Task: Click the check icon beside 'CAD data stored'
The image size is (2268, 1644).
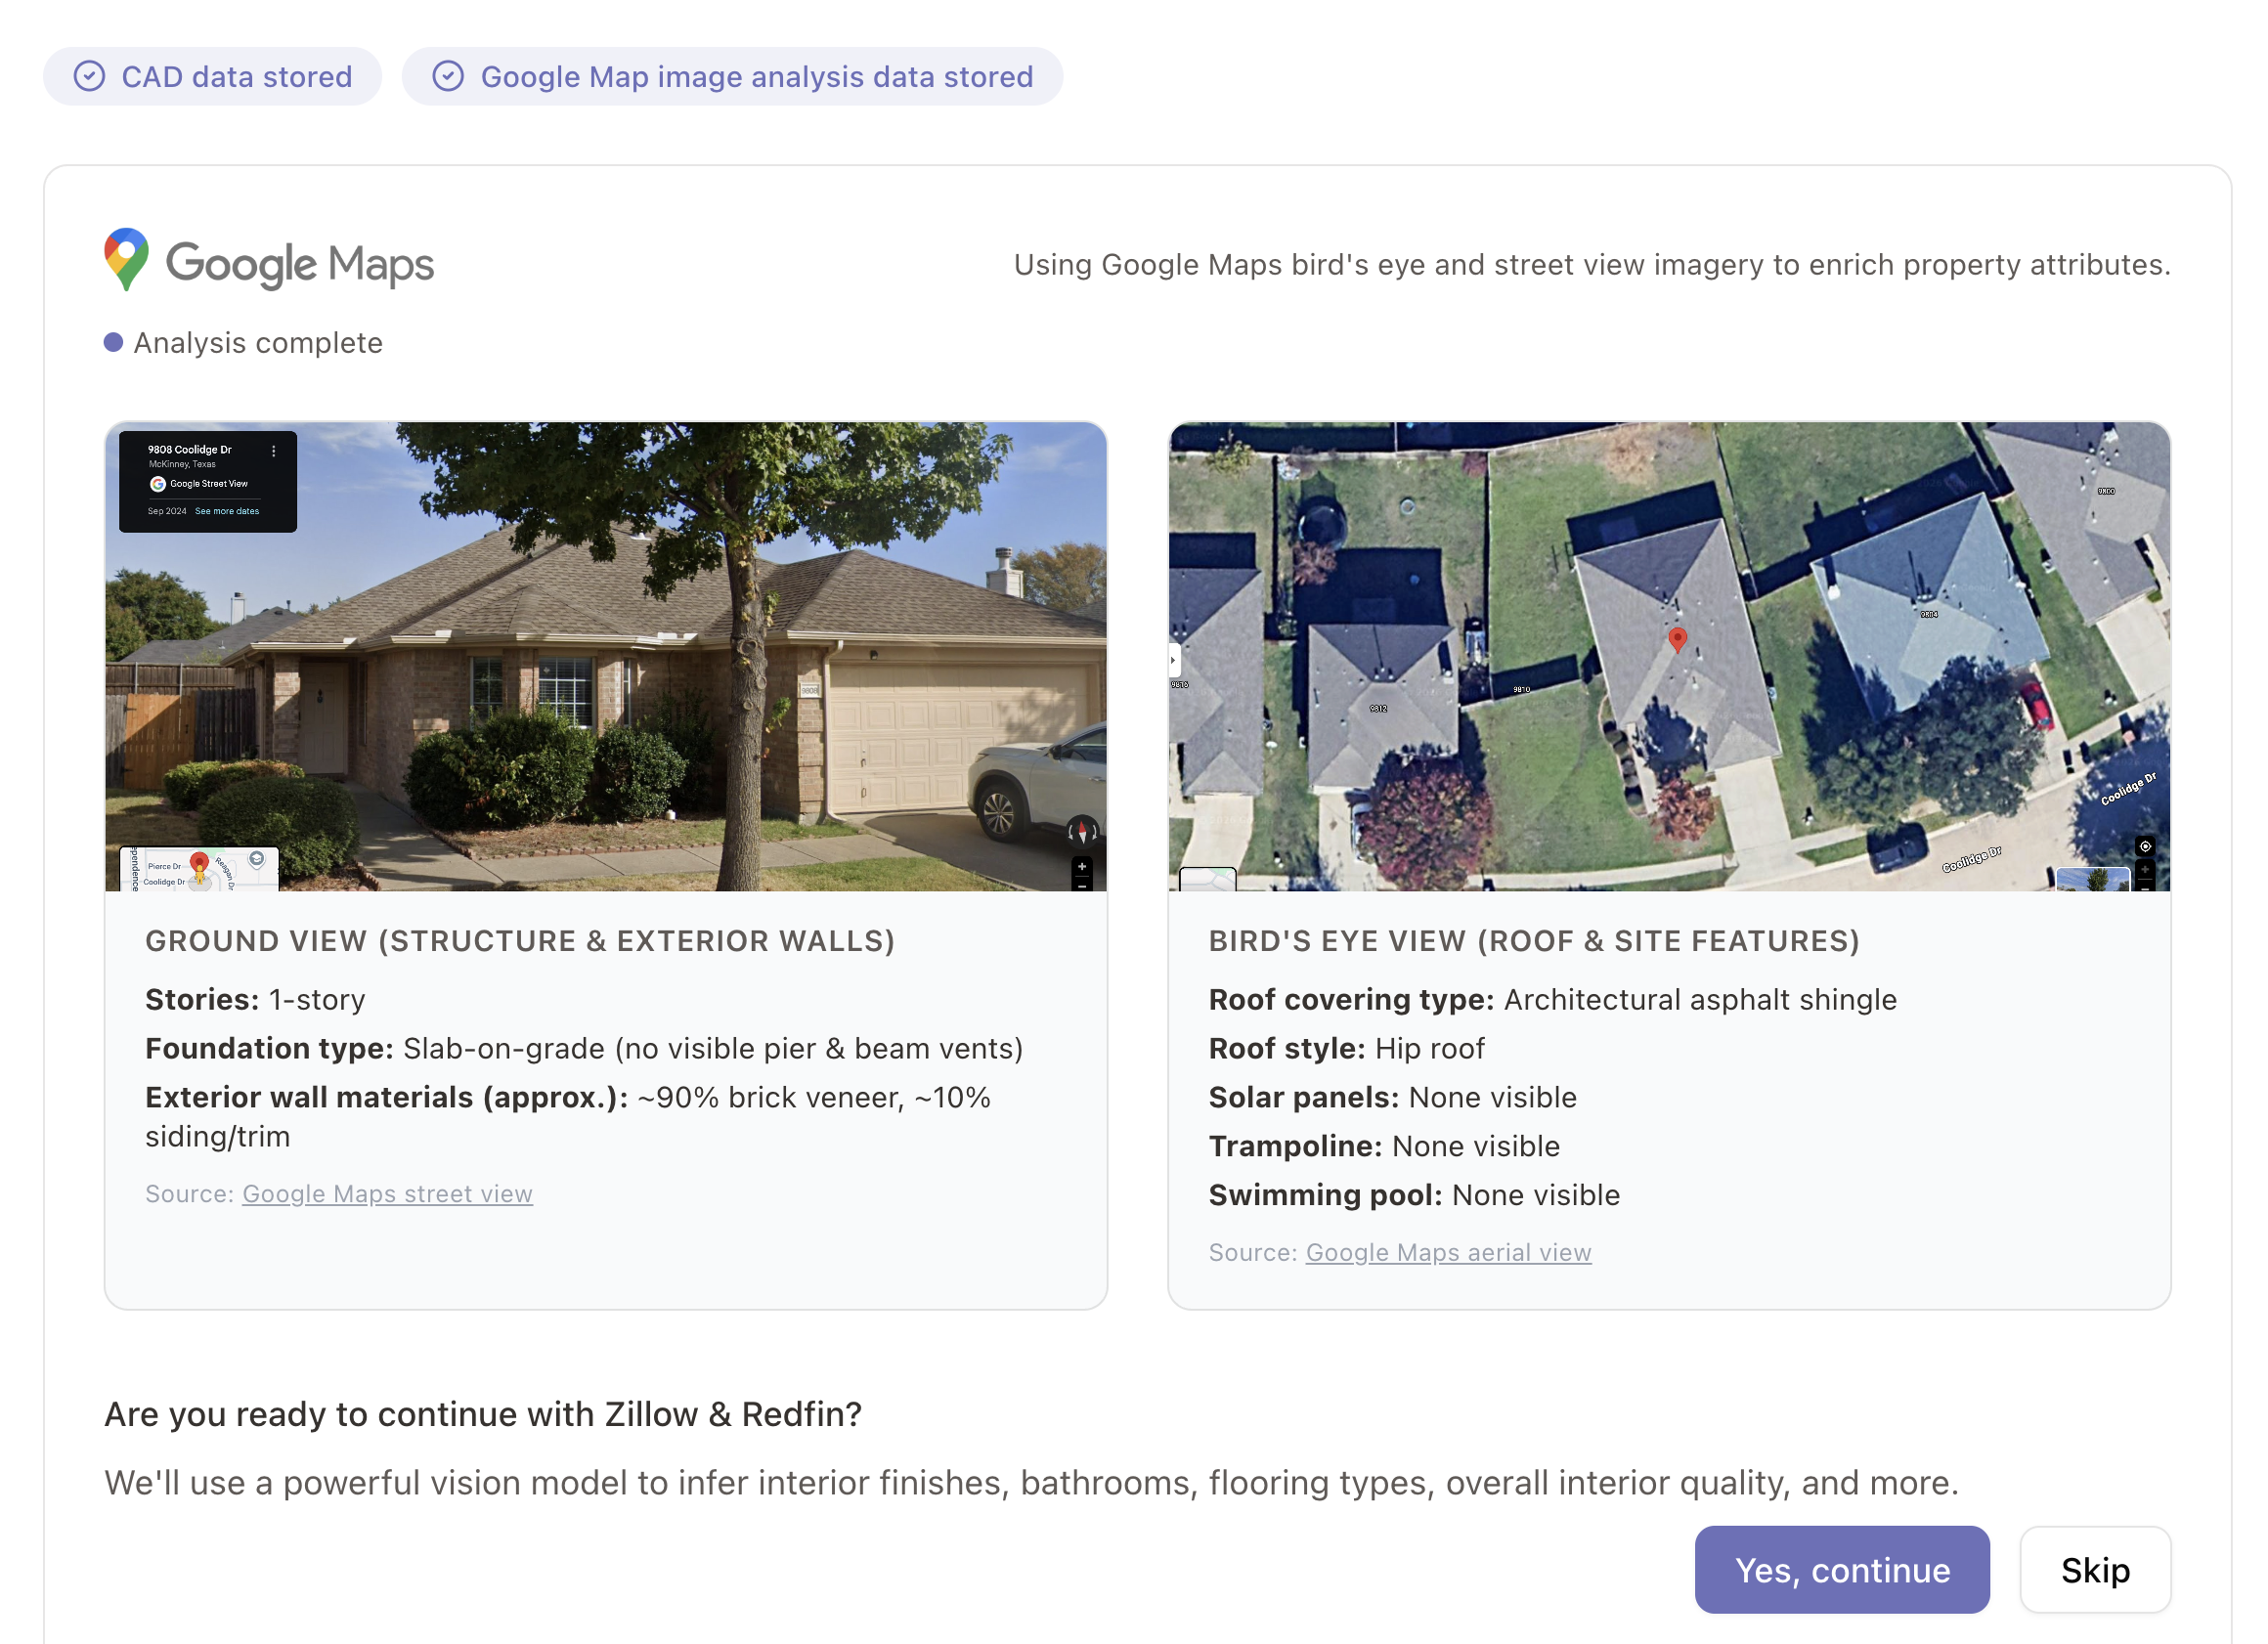Action: tap(90, 77)
